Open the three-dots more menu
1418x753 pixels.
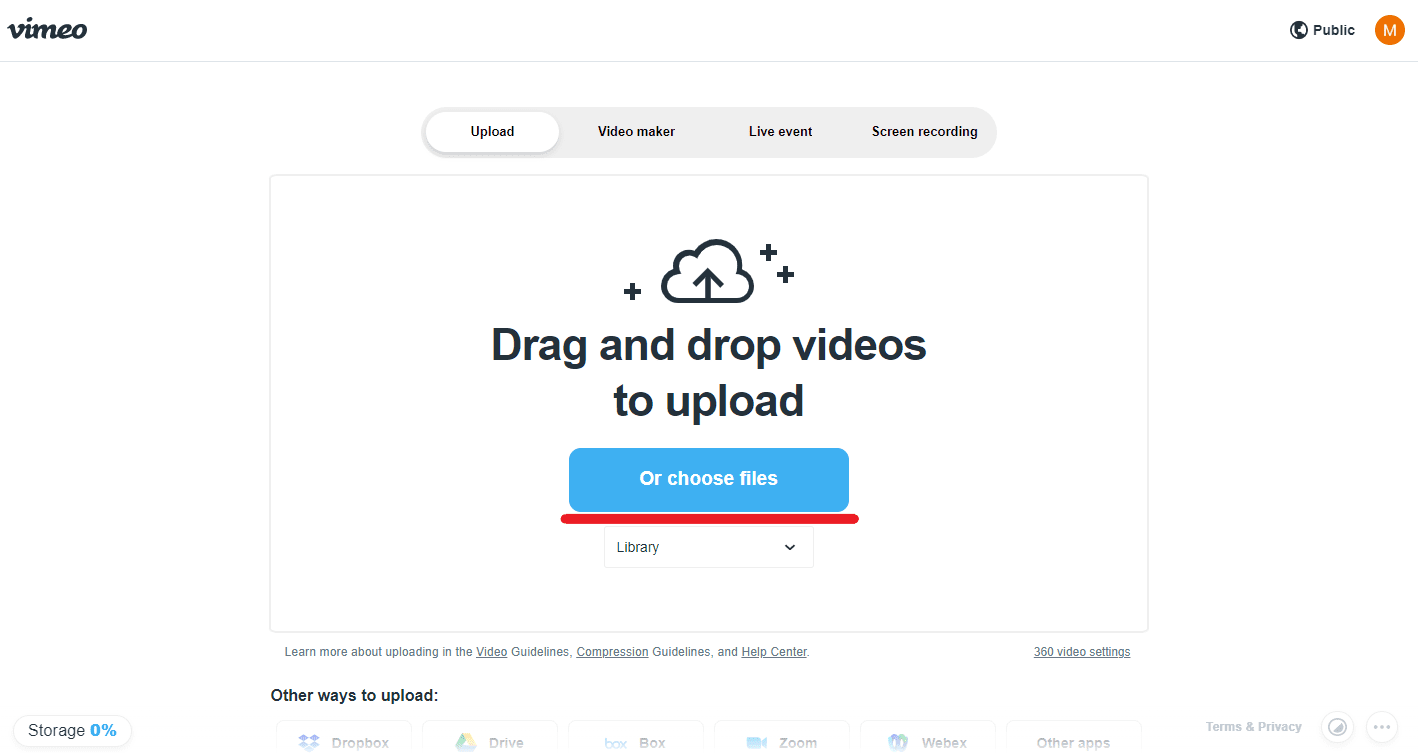pyautogui.click(x=1381, y=727)
